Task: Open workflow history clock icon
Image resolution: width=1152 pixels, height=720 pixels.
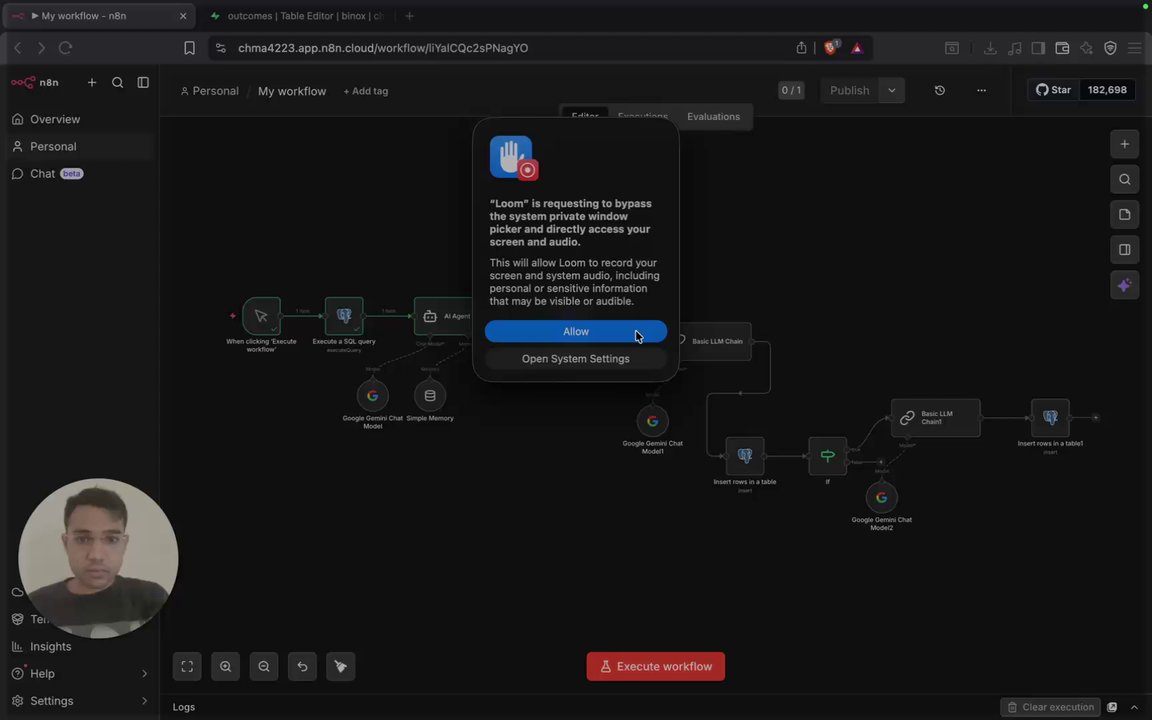Action: [940, 90]
